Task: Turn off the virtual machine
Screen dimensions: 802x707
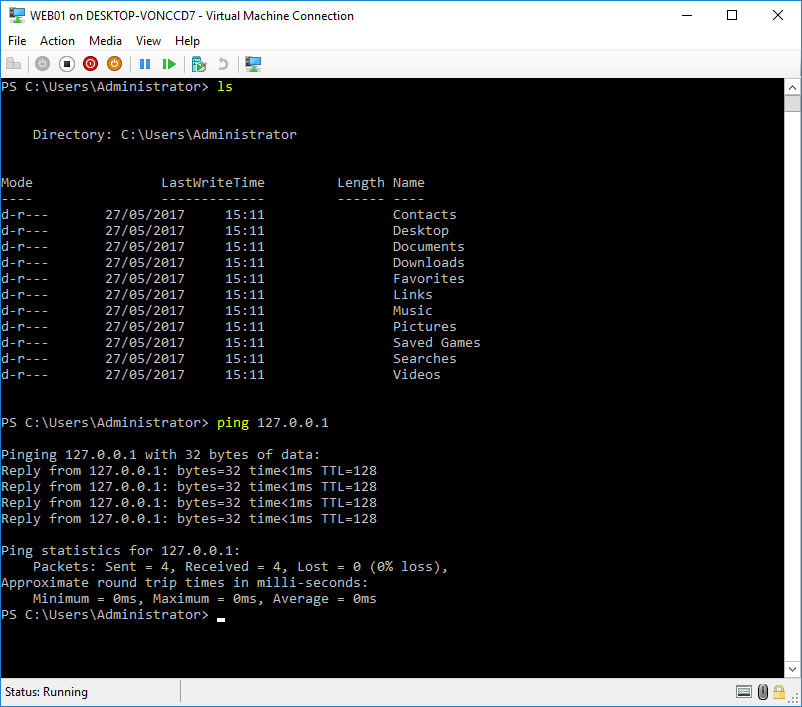Action: click(x=66, y=63)
